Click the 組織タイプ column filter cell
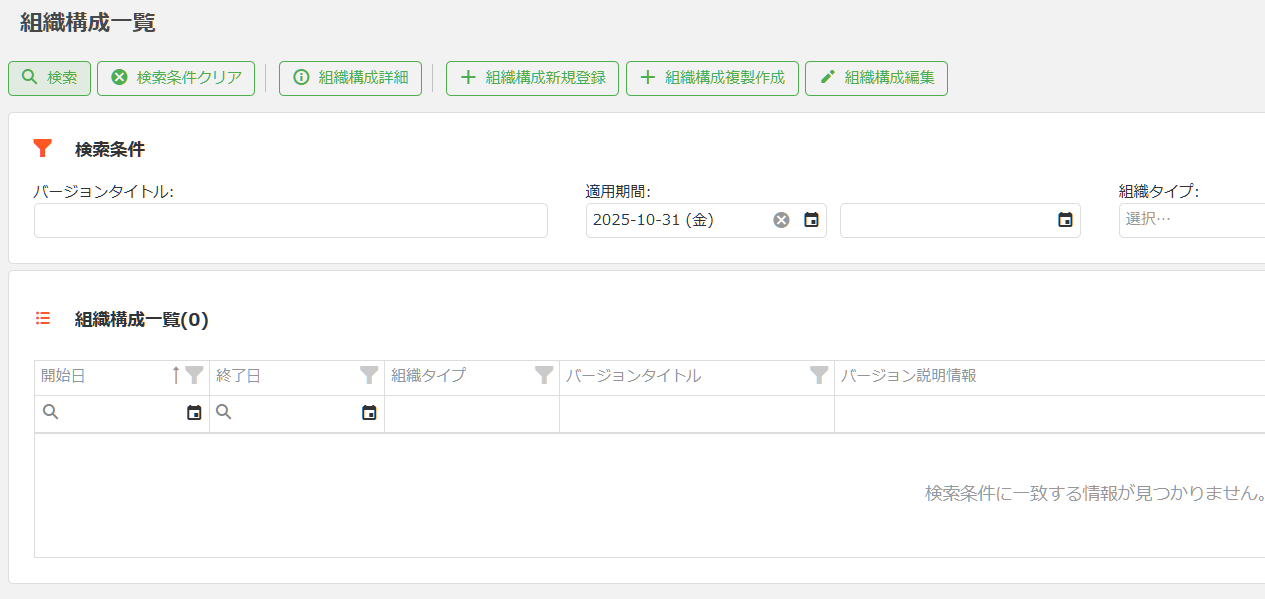 pos(471,413)
